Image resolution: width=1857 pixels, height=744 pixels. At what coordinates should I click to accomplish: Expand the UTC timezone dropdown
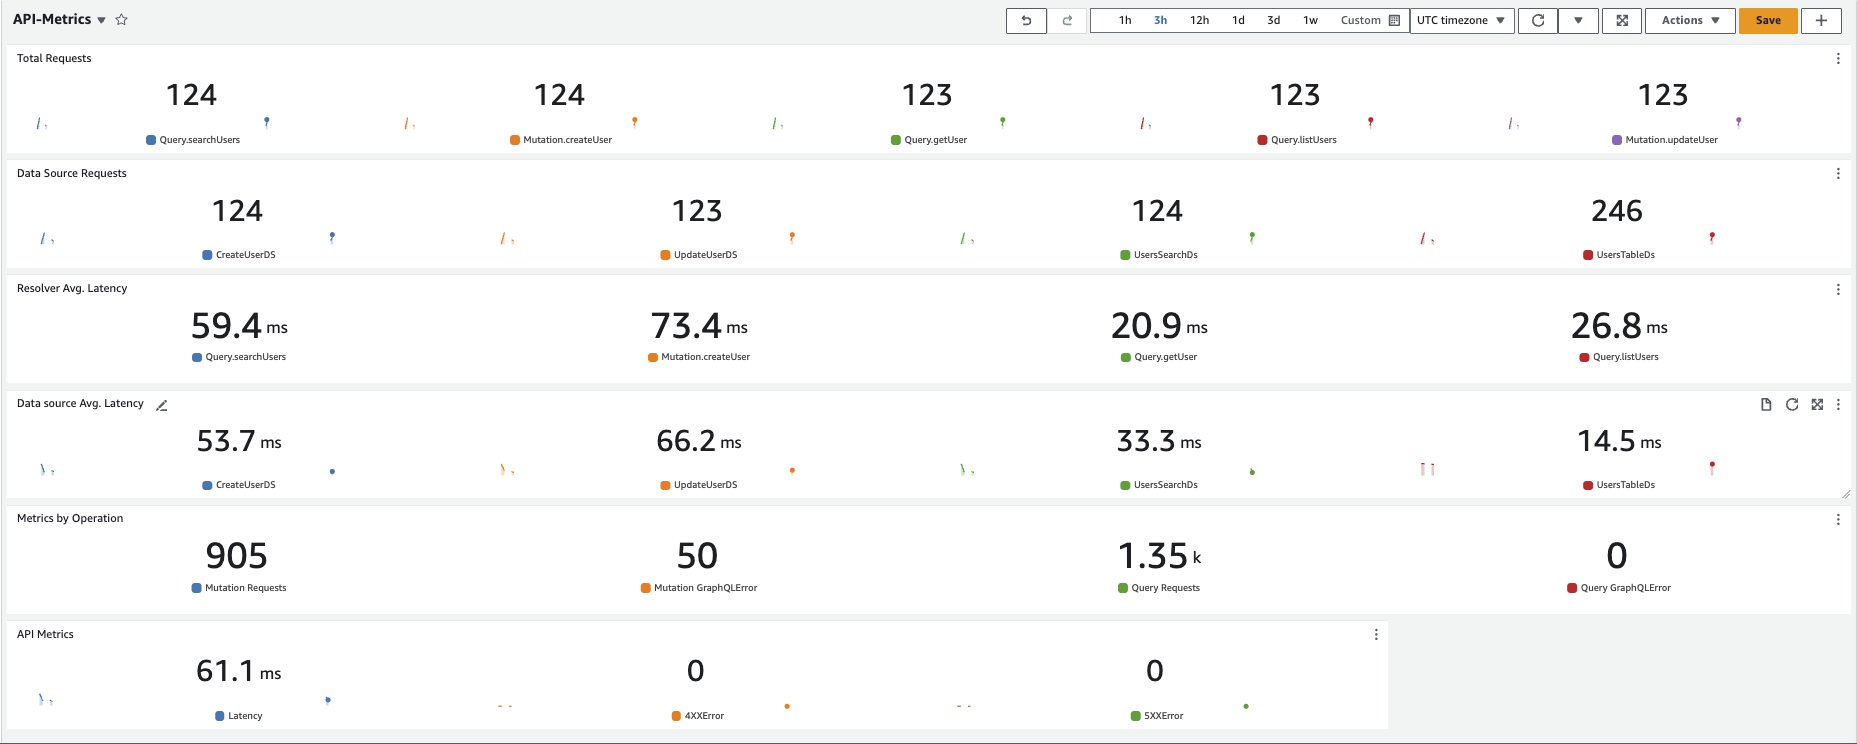[1461, 21]
